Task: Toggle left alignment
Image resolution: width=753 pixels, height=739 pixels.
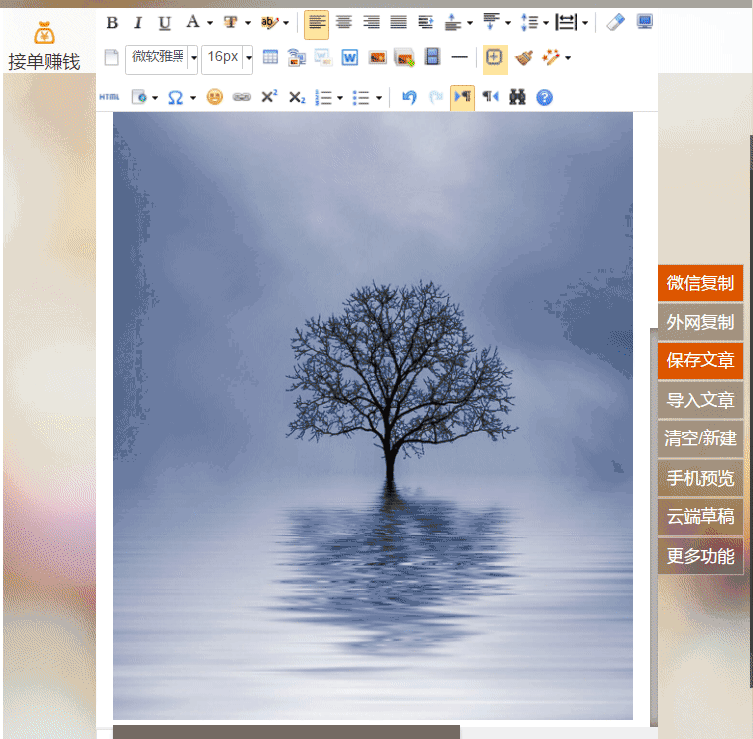Action: [316, 23]
